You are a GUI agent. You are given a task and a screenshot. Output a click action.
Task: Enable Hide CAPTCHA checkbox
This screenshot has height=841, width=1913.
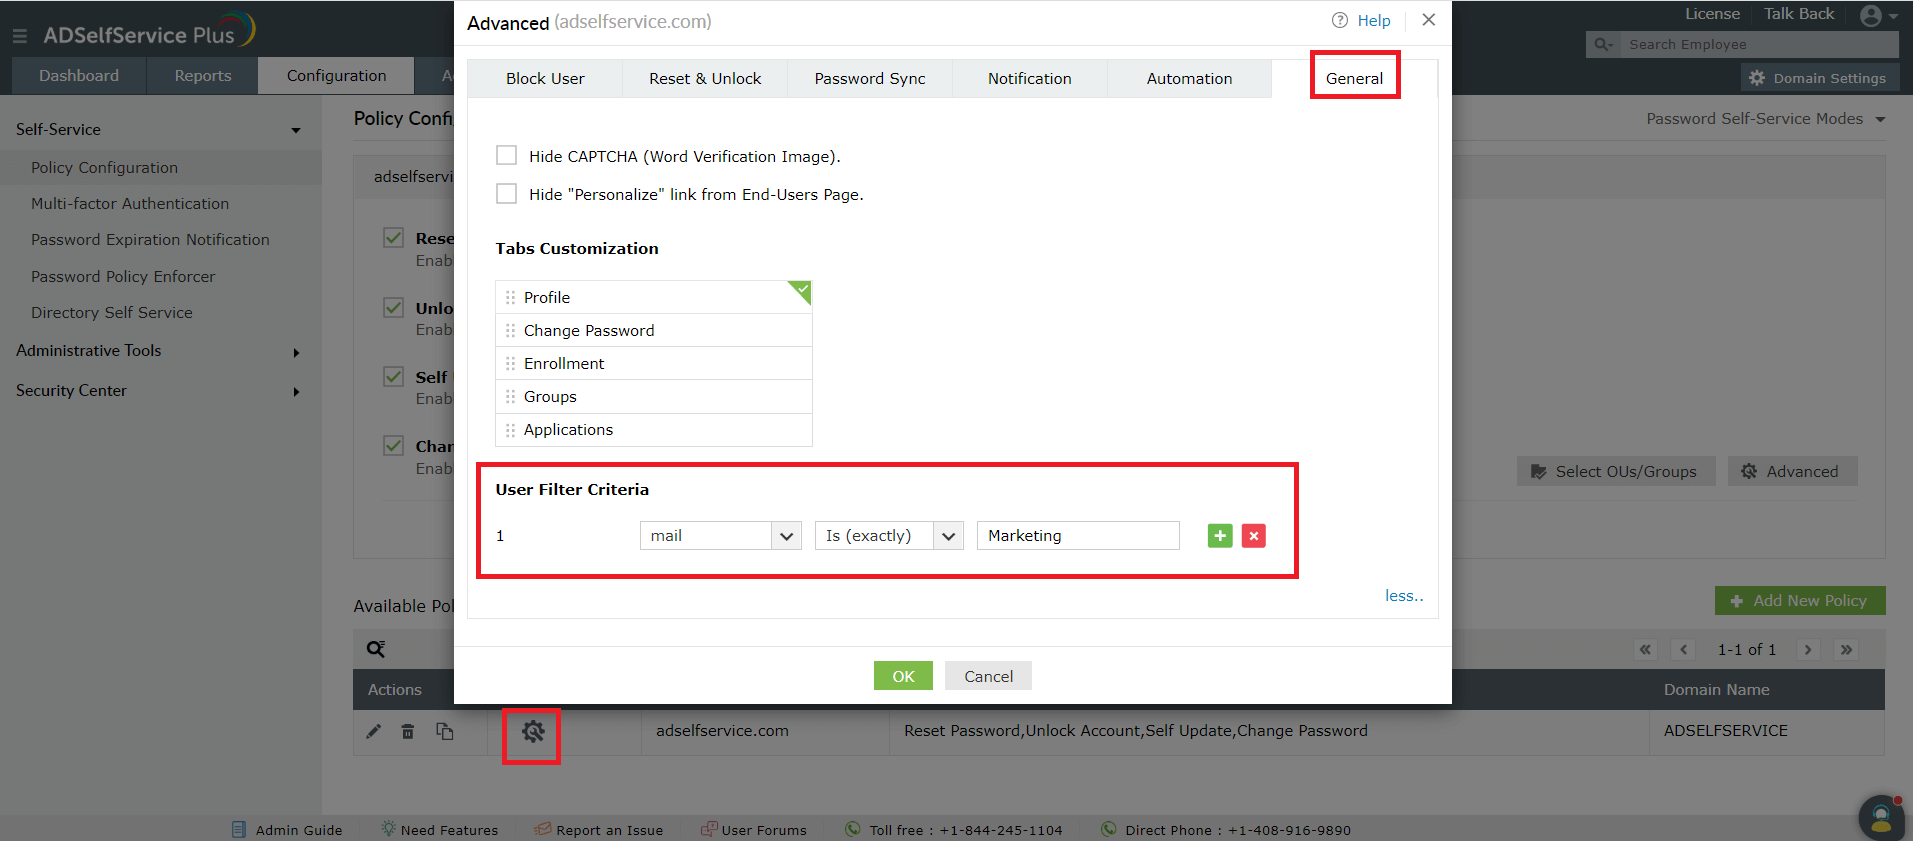507,155
